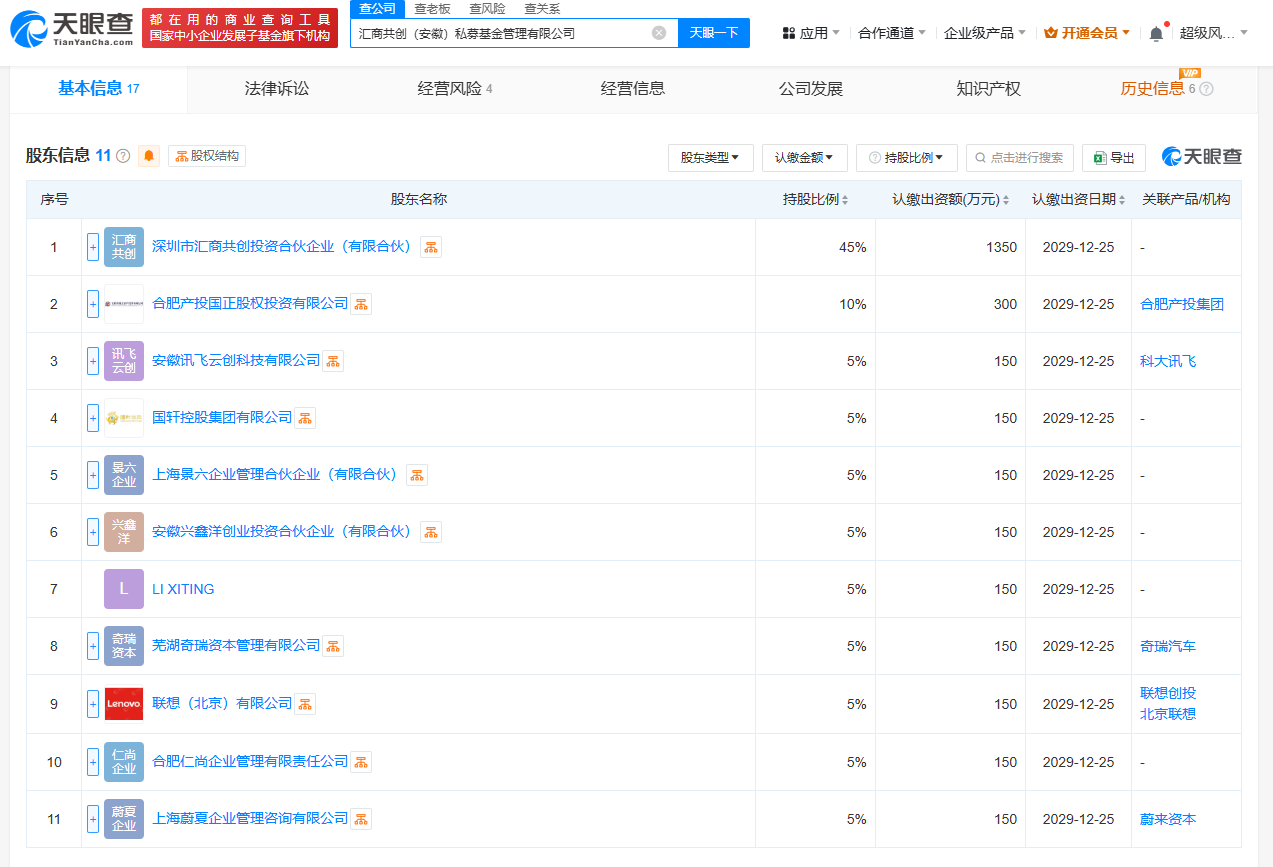The image size is (1273, 867).
Task: Click the 讯飞云创 shareholder logo
Action: 124,361
